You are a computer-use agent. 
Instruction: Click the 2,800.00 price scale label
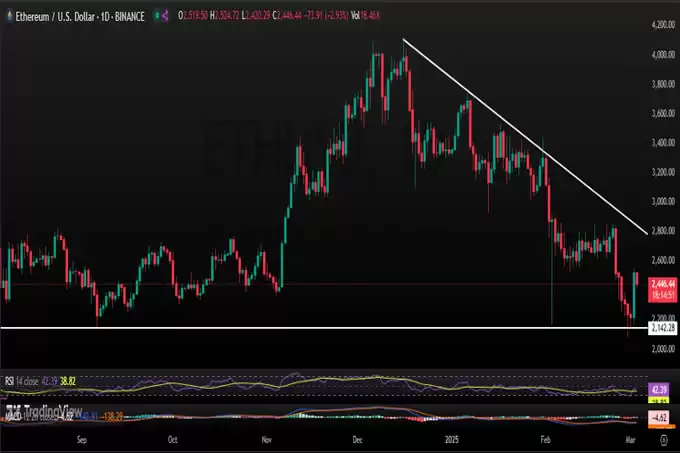663,231
